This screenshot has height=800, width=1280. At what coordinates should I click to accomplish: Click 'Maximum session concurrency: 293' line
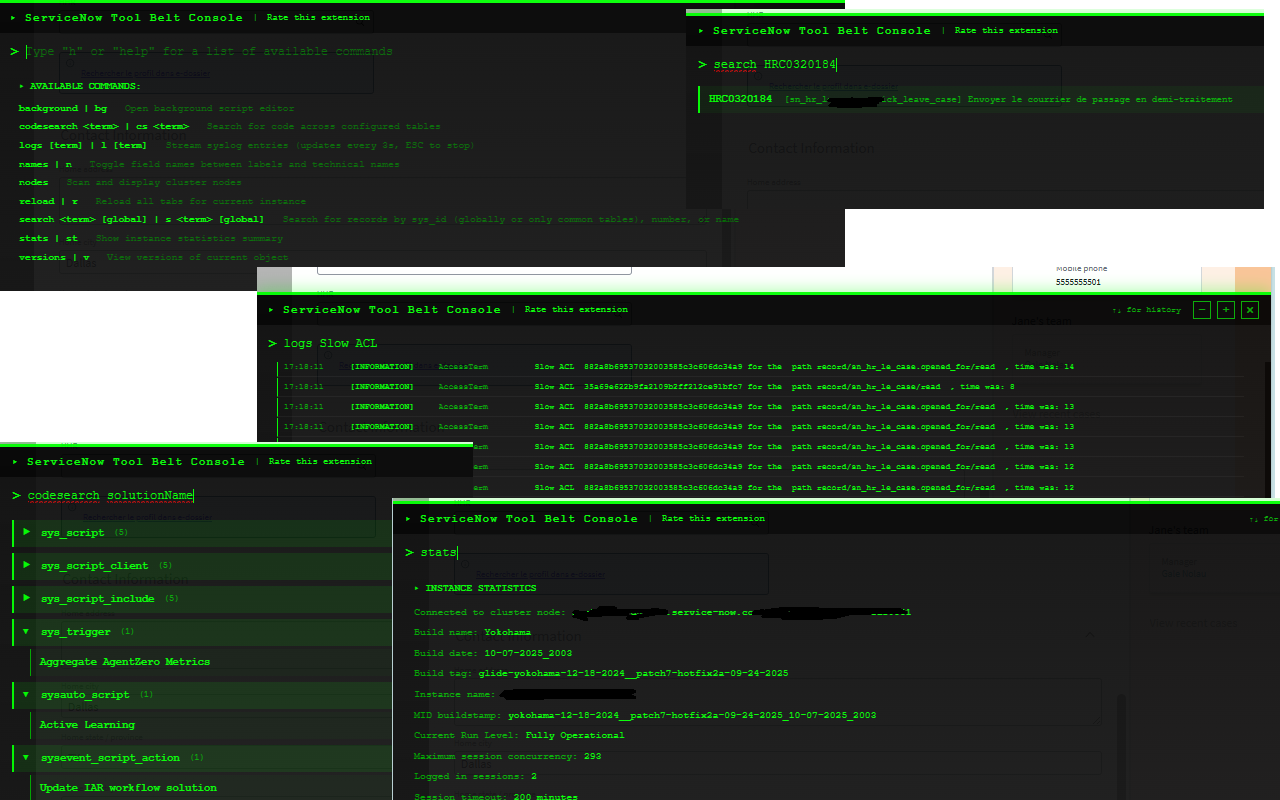pos(507,756)
